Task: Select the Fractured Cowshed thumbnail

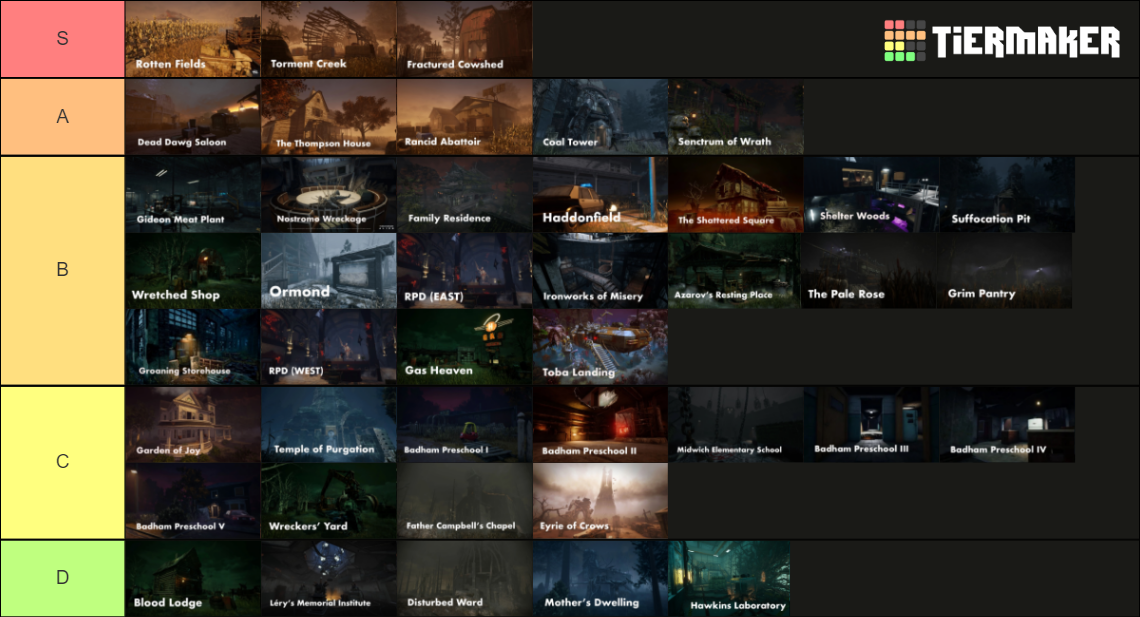Action: click(464, 39)
